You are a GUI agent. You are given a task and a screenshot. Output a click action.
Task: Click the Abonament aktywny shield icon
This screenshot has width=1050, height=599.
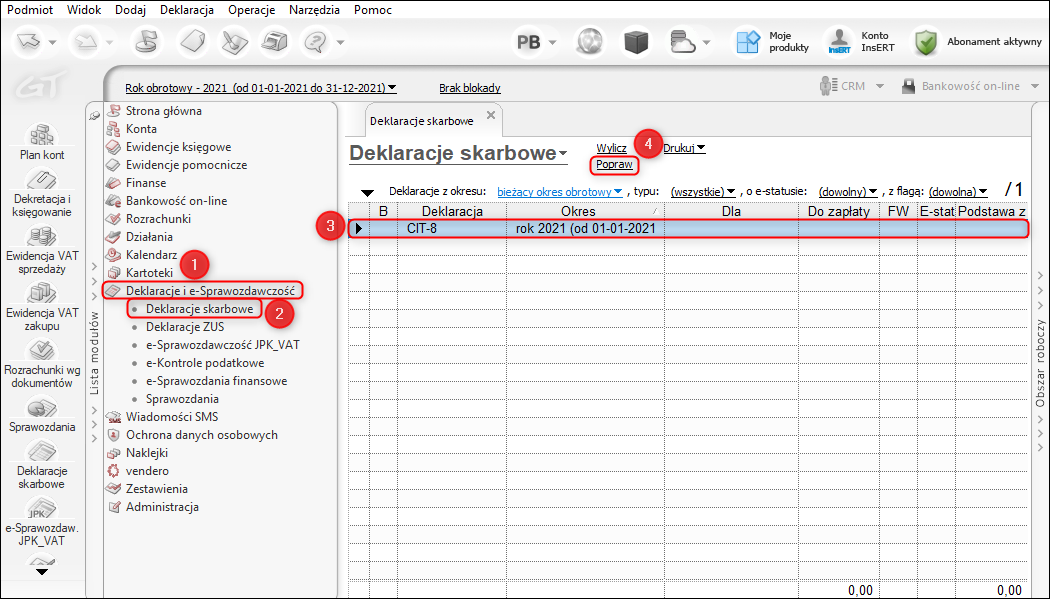point(925,41)
